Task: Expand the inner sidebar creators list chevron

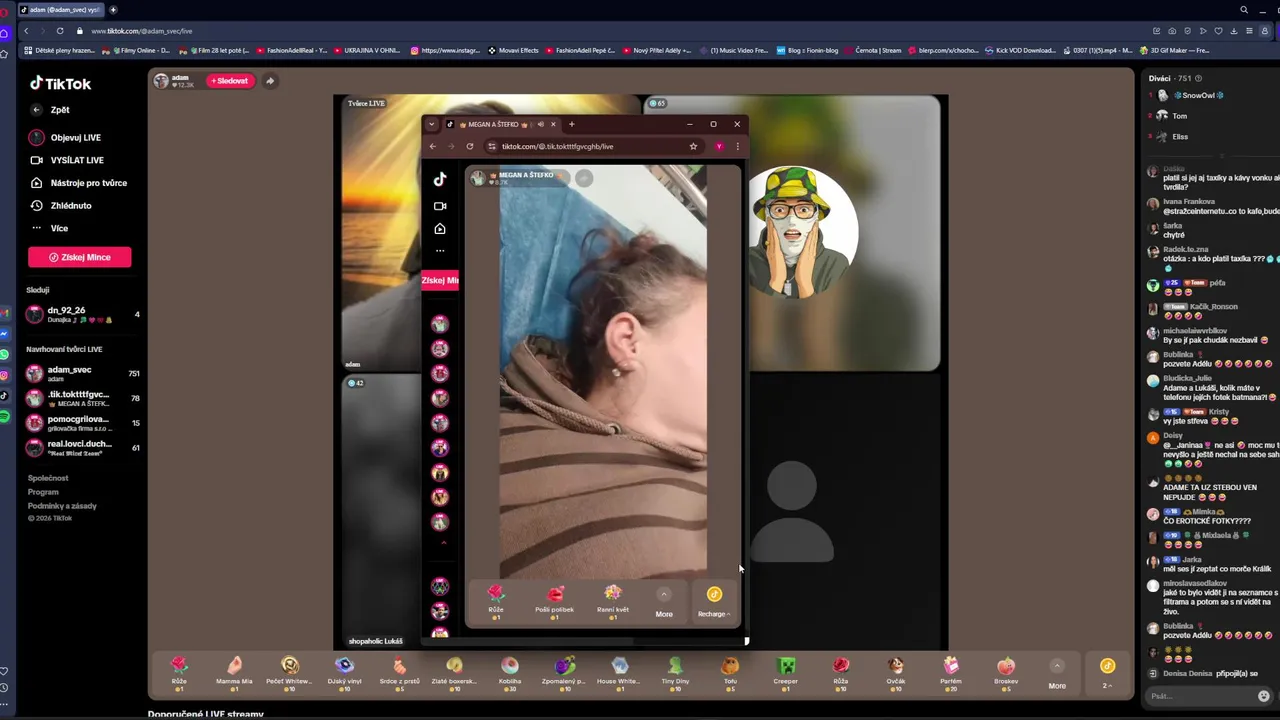Action: (444, 543)
